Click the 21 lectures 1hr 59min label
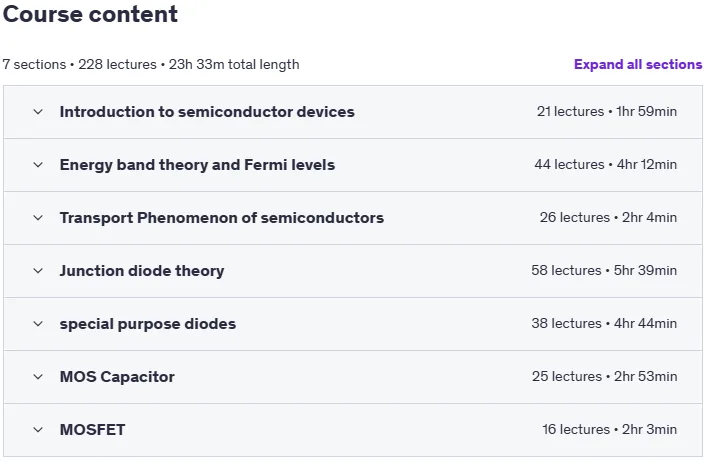708x462 pixels. [x=606, y=112]
